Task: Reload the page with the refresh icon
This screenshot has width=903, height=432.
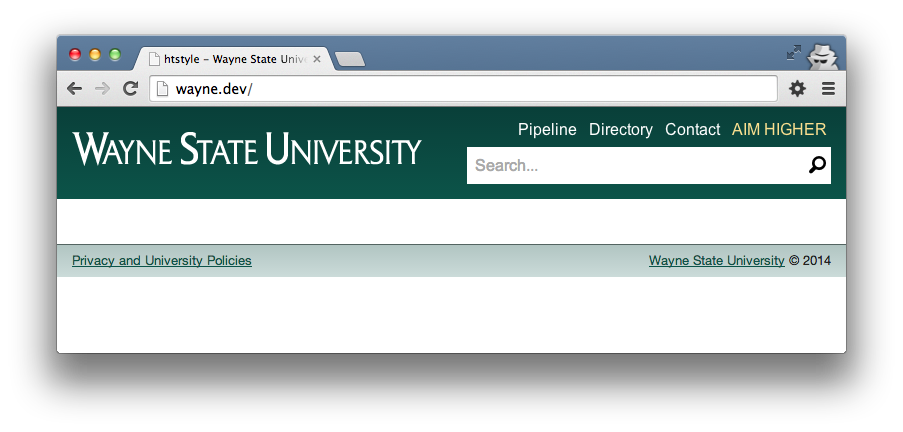Action: (x=131, y=88)
